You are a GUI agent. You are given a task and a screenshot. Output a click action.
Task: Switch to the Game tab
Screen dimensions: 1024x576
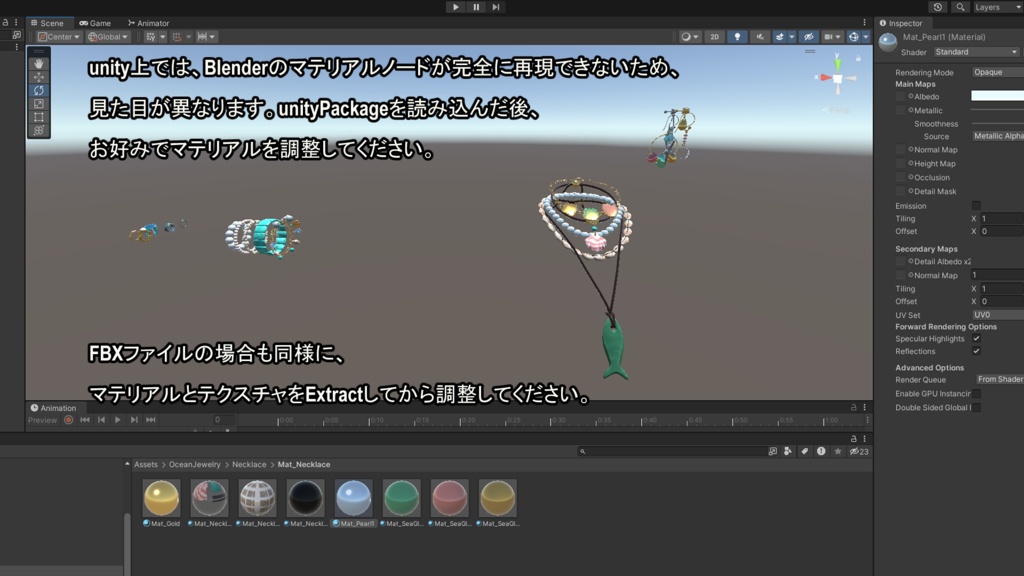[x=95, y=23]
